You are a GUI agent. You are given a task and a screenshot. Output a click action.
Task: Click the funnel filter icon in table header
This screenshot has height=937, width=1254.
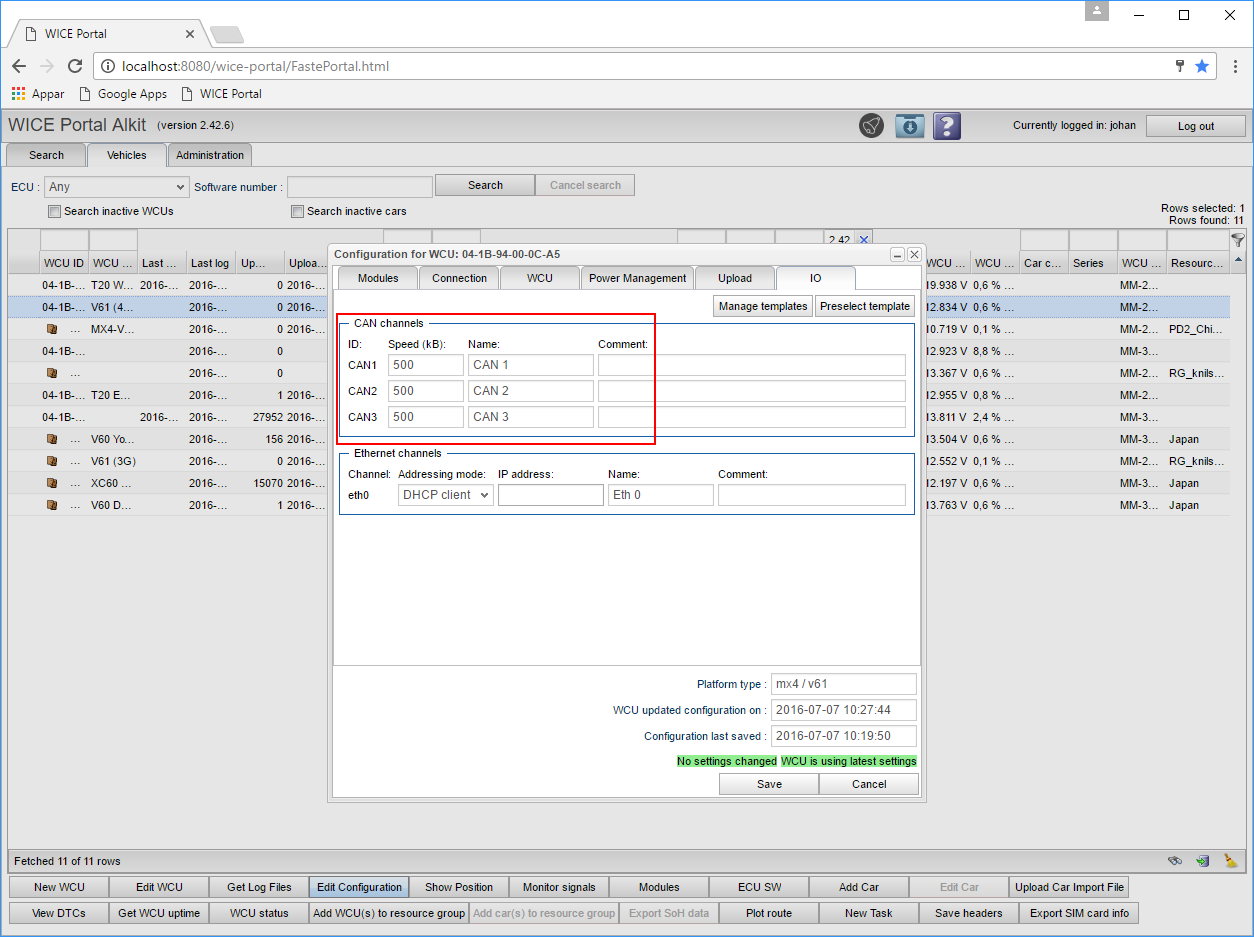[1237, 240]
